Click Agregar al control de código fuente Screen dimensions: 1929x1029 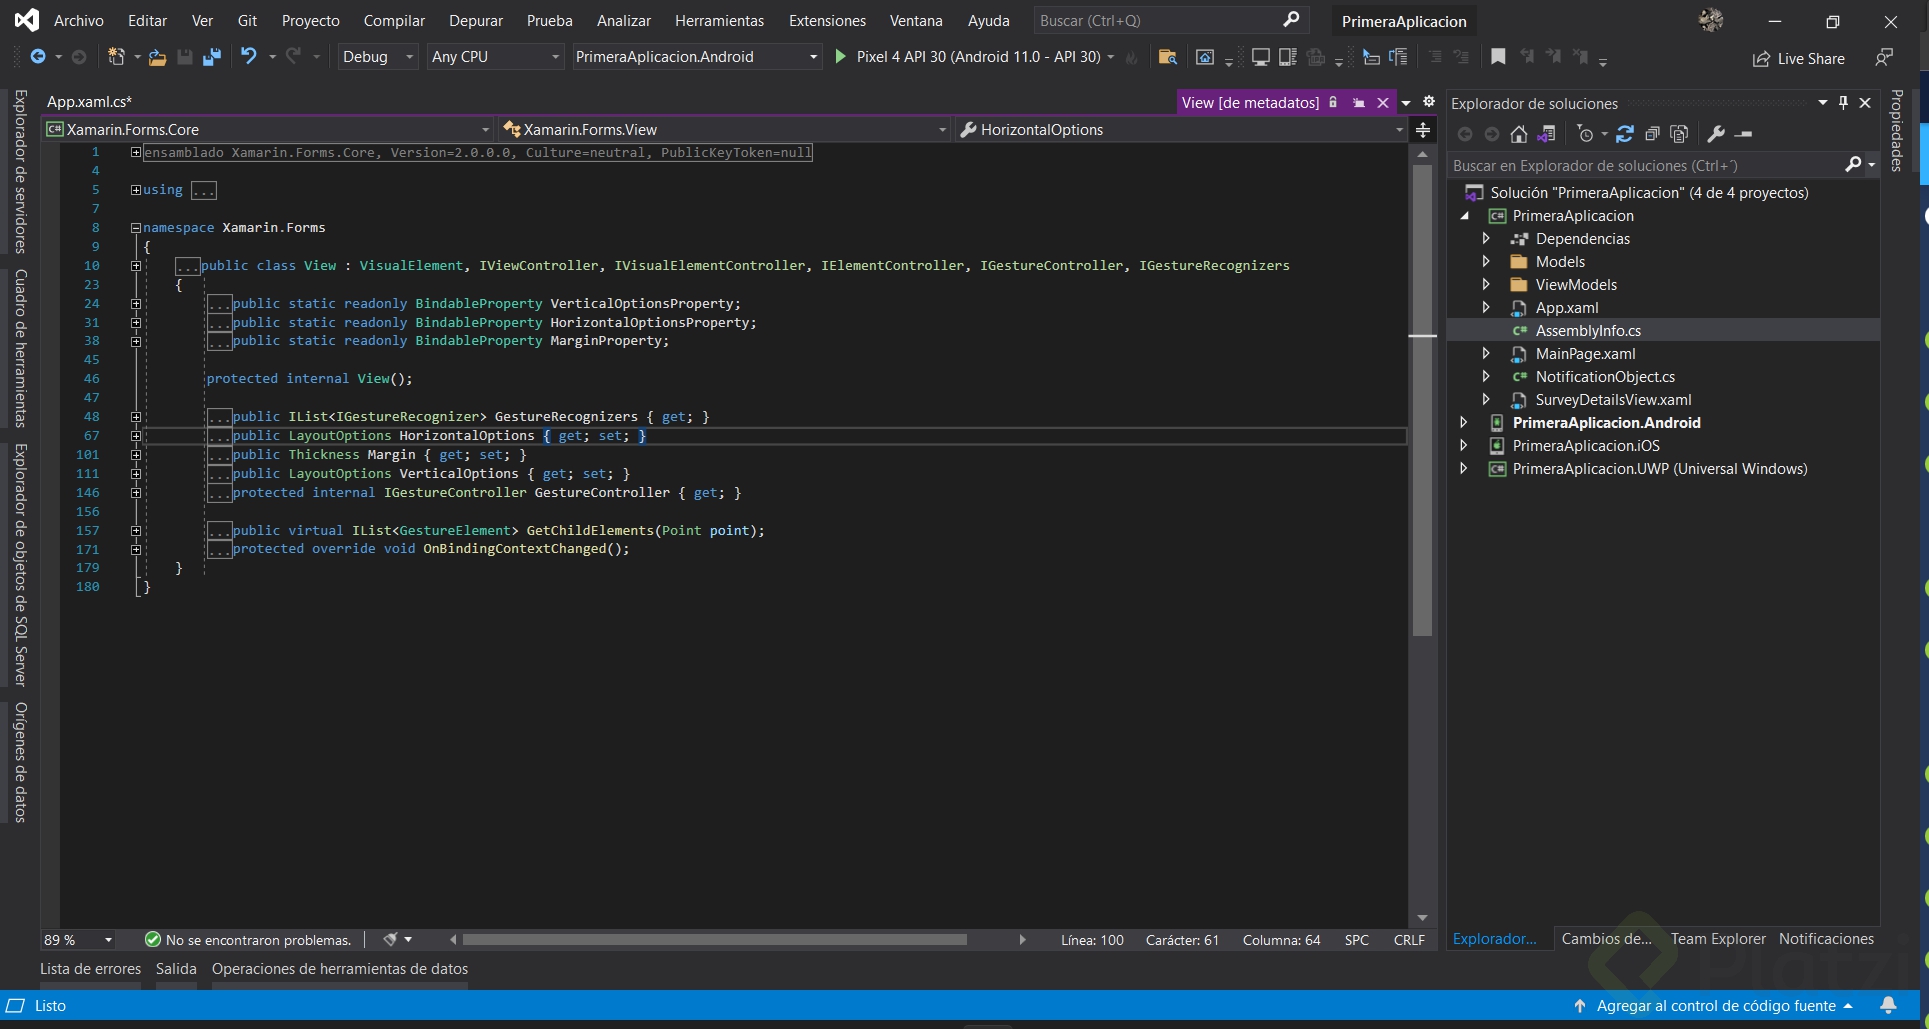1715,1006
